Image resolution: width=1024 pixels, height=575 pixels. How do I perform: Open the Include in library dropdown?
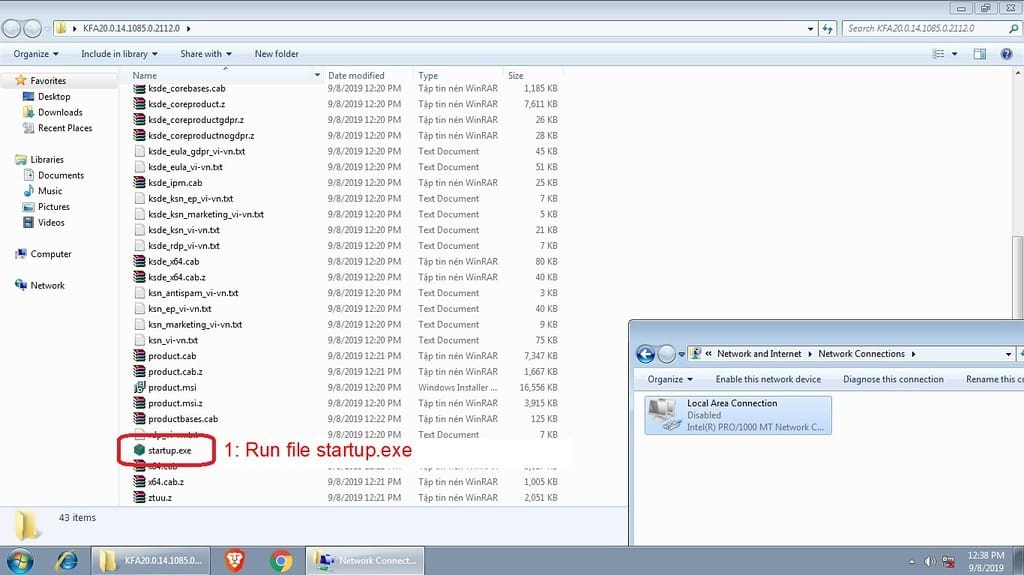(x=119, y=54)
